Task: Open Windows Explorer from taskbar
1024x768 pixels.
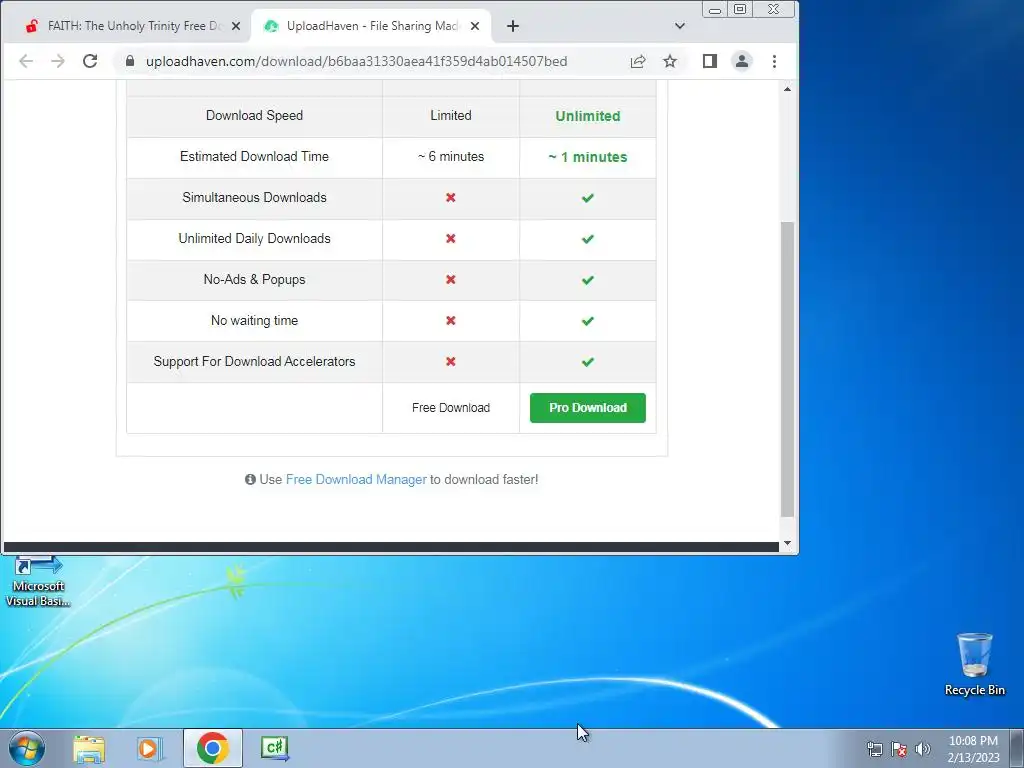Action: click(x=89, y=748)
